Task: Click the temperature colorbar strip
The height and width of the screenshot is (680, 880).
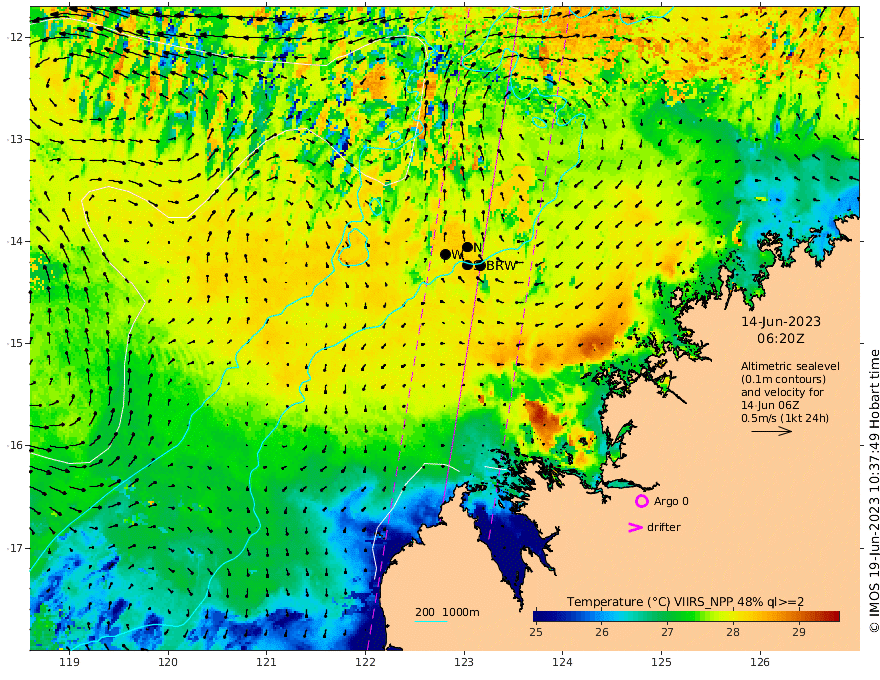Action: point(686,616)
